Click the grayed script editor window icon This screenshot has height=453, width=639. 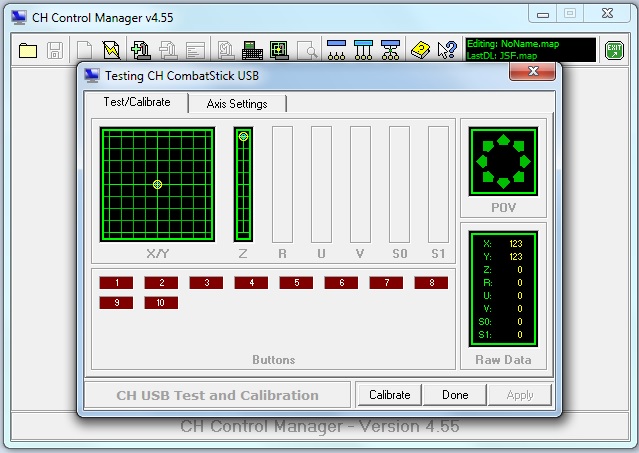point(196,51)
